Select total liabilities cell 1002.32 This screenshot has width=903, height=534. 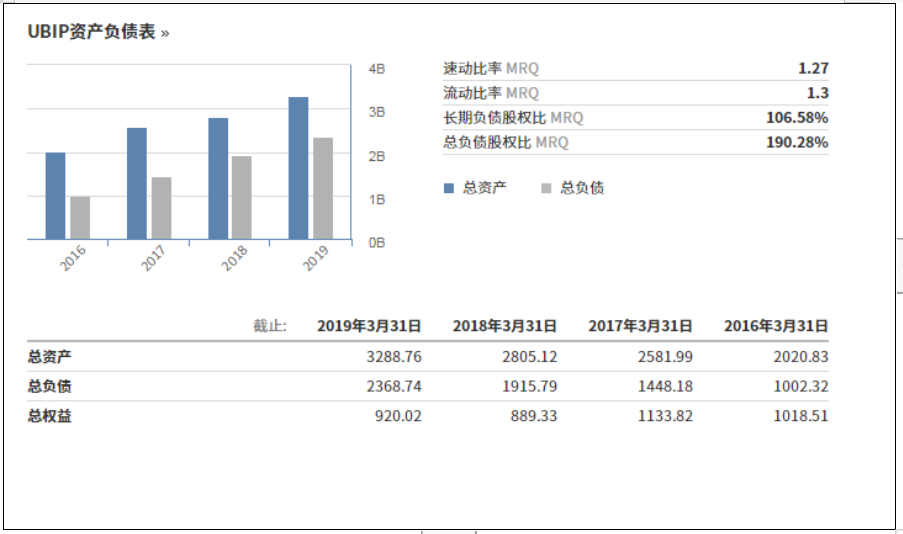coord(801,387)
